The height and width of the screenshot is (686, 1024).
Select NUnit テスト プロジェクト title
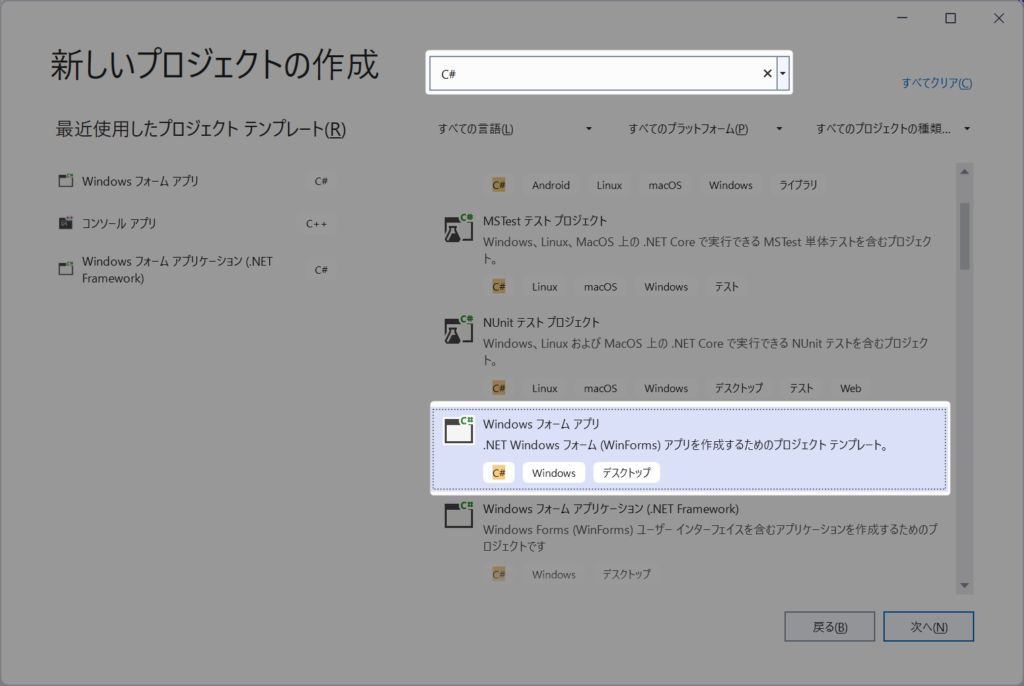click(541, 322)
